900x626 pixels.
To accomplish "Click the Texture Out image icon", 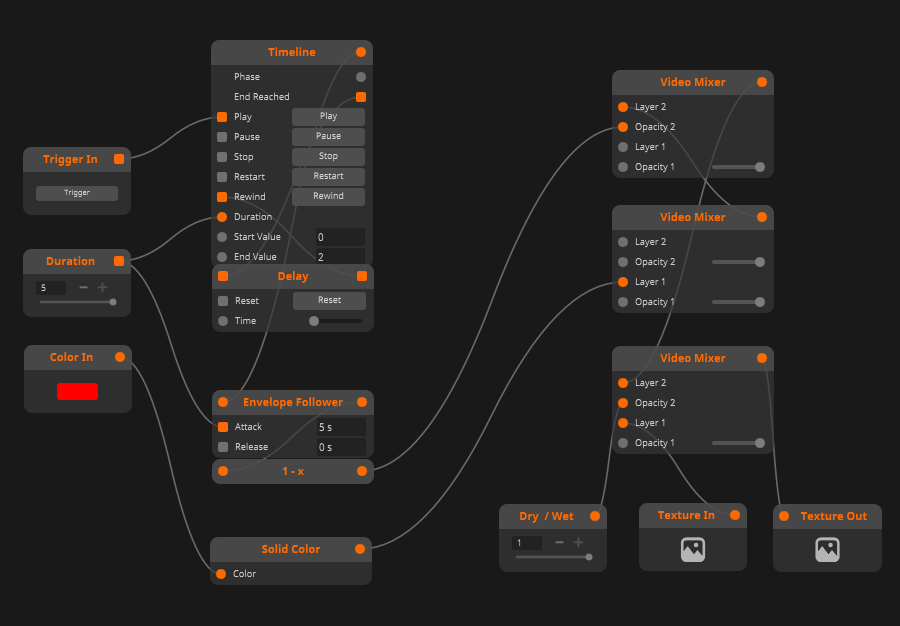I will click(x=827, y=549).
